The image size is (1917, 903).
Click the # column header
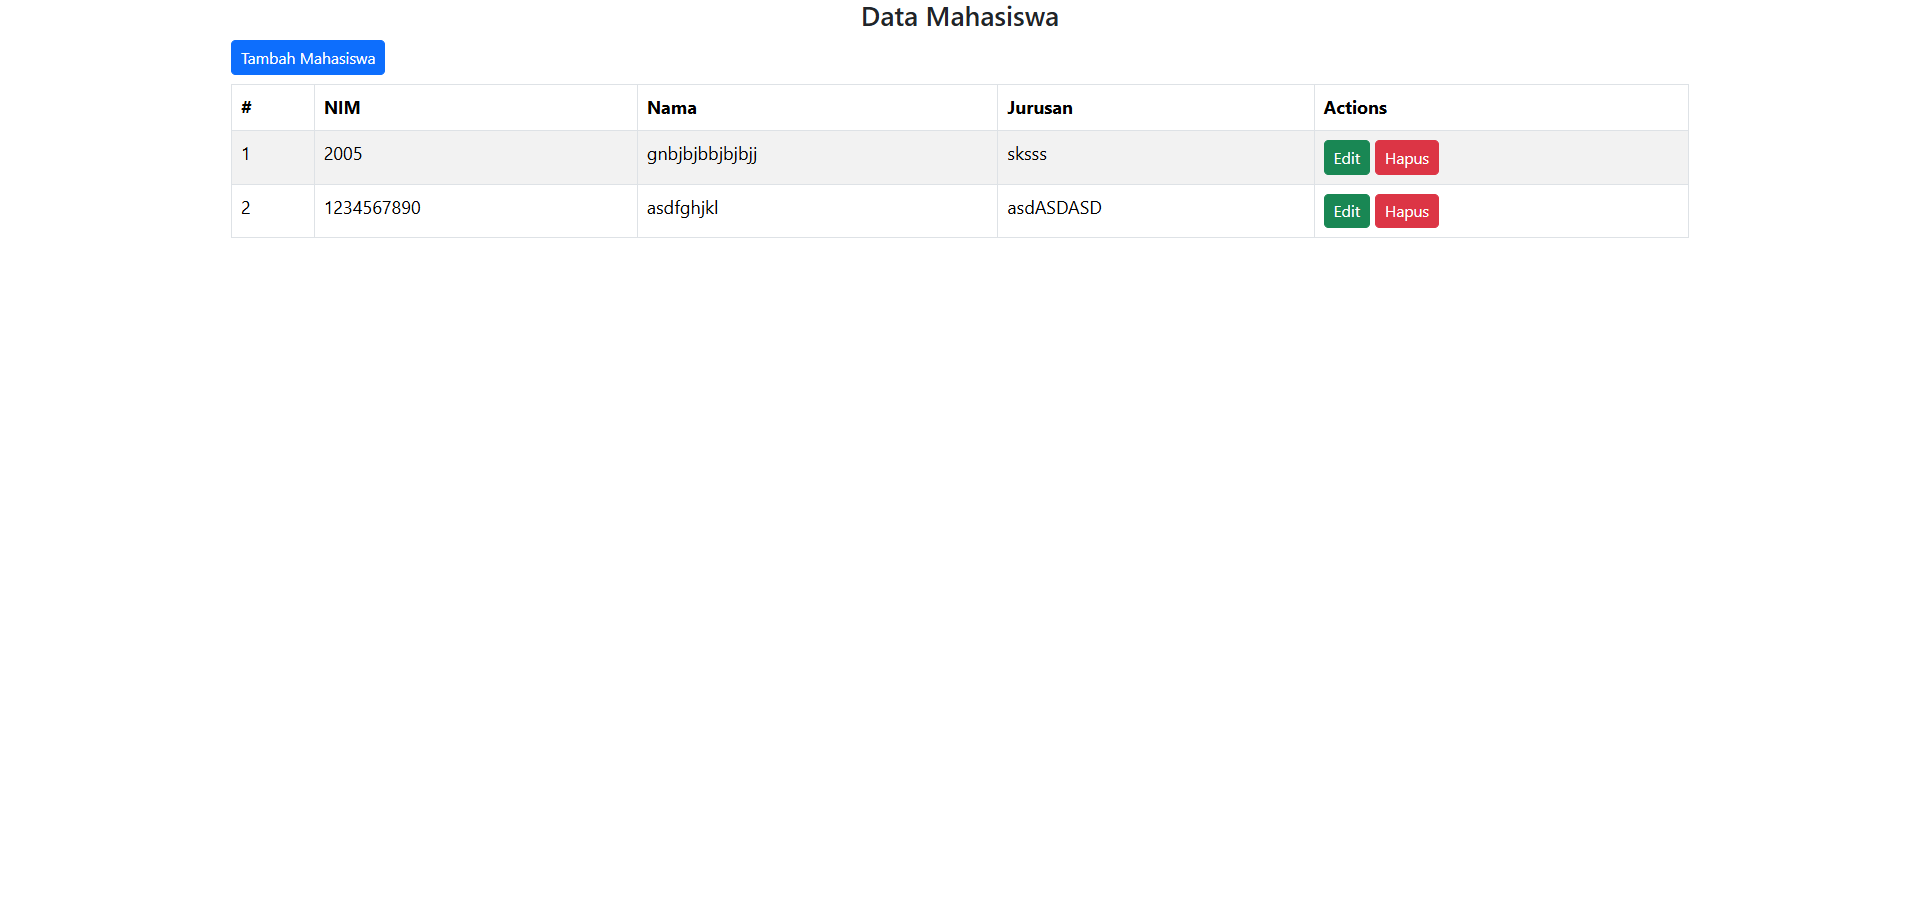point(246,108)
